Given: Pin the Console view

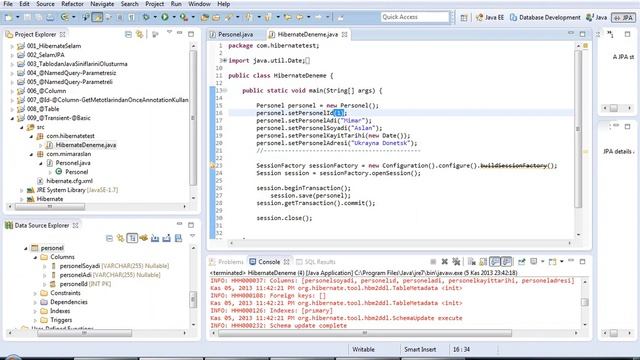Looking at the screenshot, I should [522, 262].
